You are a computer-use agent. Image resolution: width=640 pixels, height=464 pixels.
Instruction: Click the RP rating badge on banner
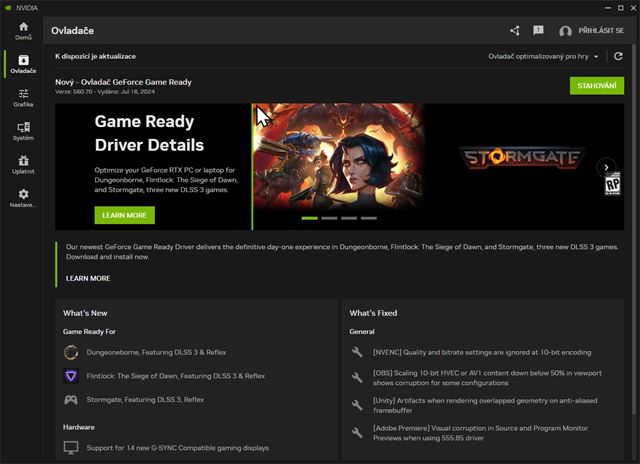click(613, 184)
